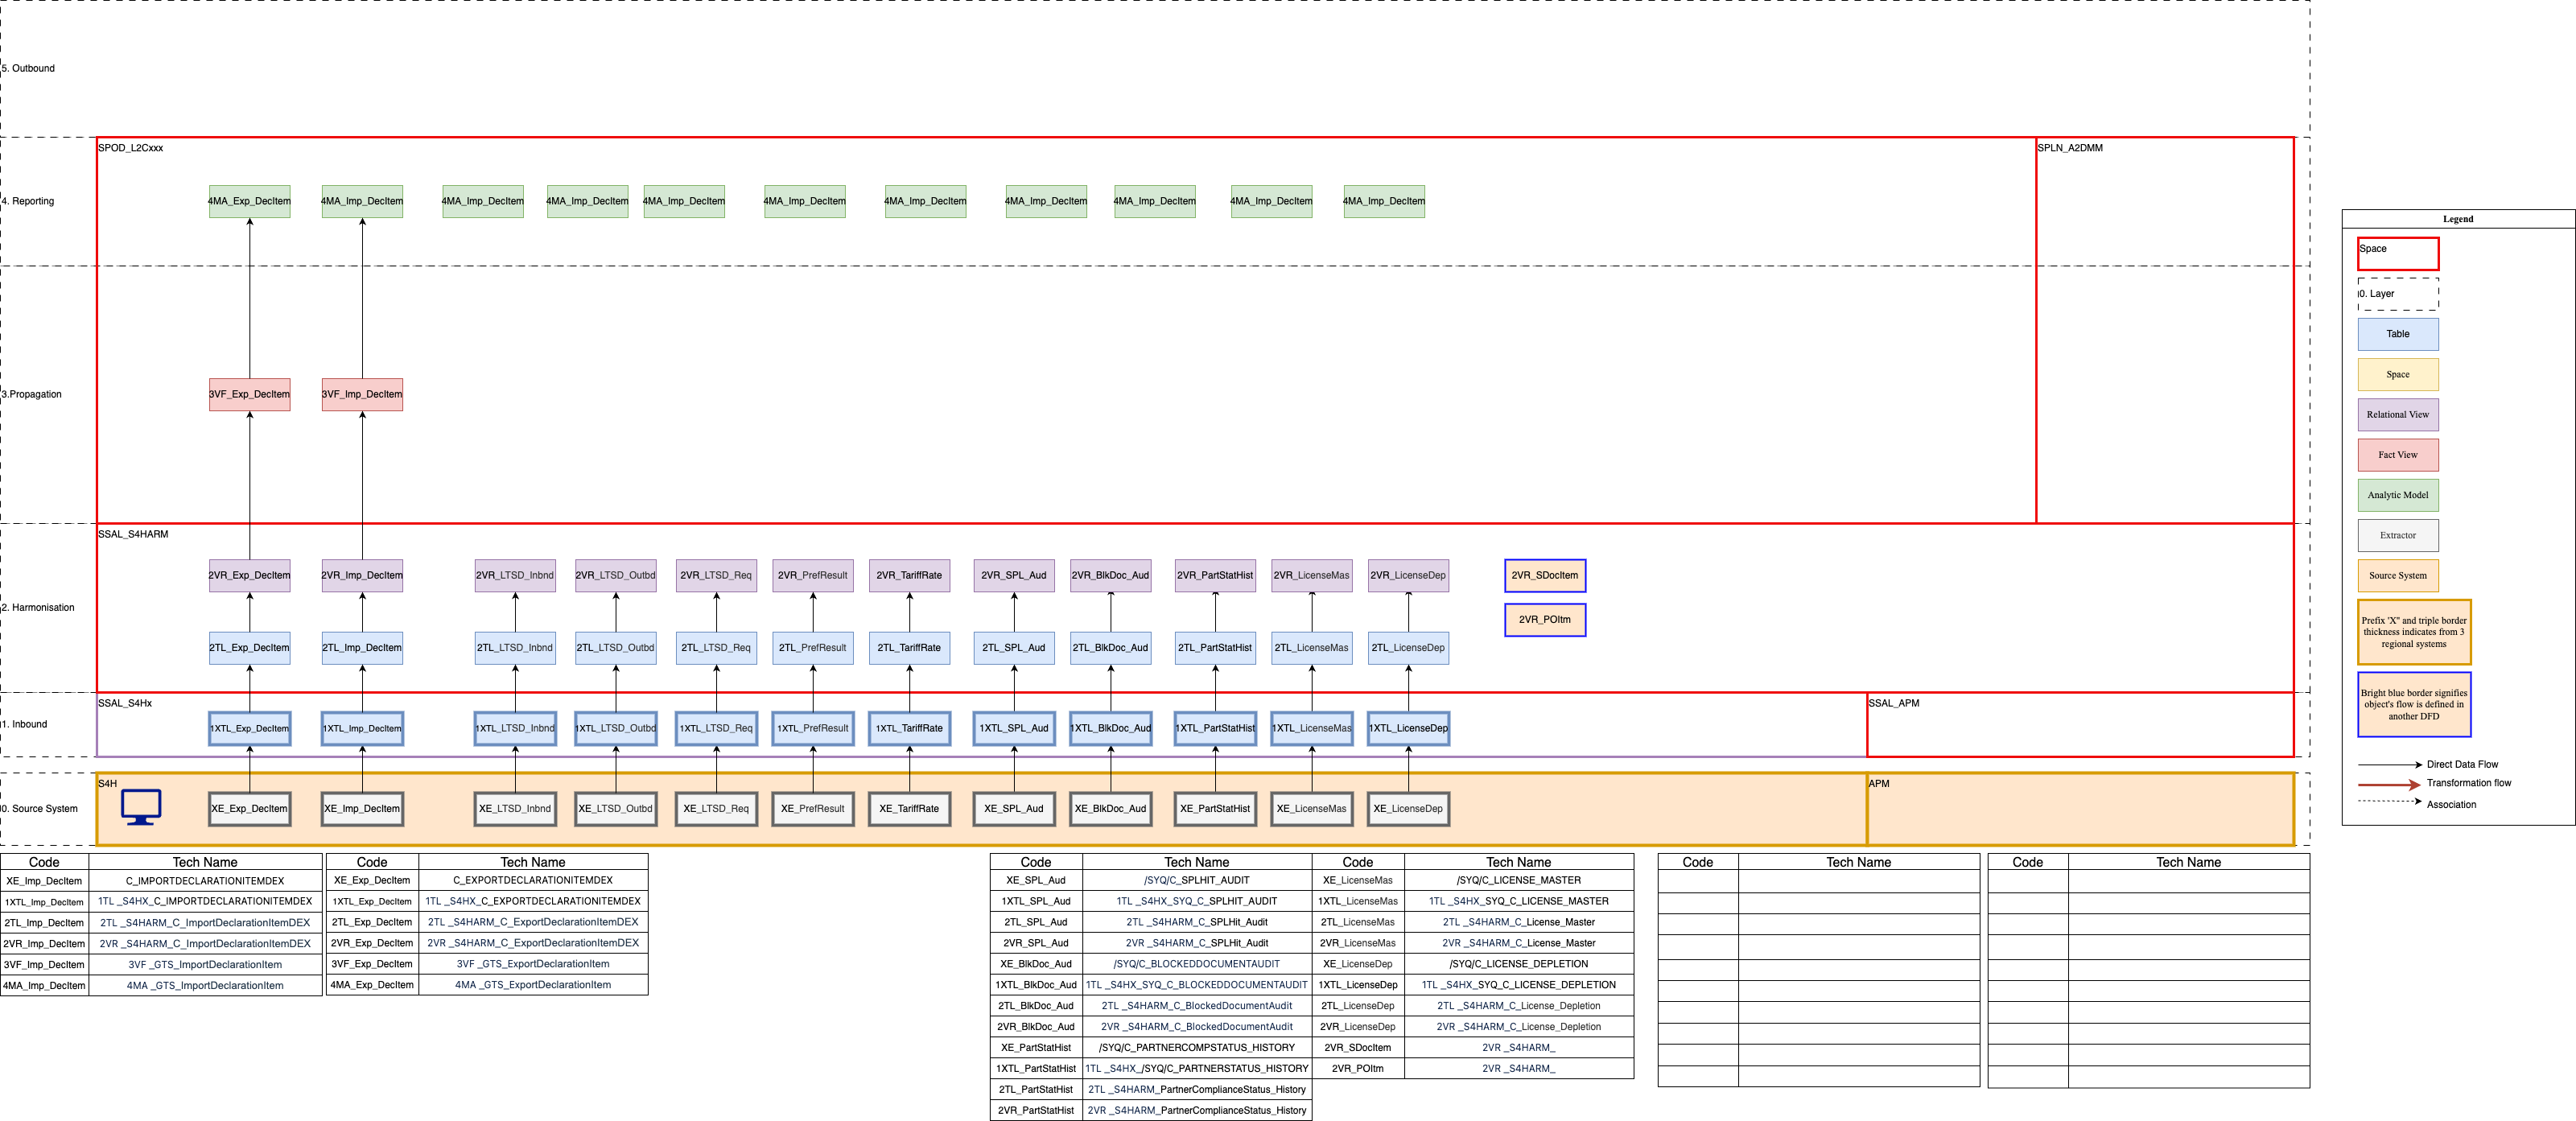
Task: Select the 2VR_LTSD_Req view node
Action: click(716, 575)
